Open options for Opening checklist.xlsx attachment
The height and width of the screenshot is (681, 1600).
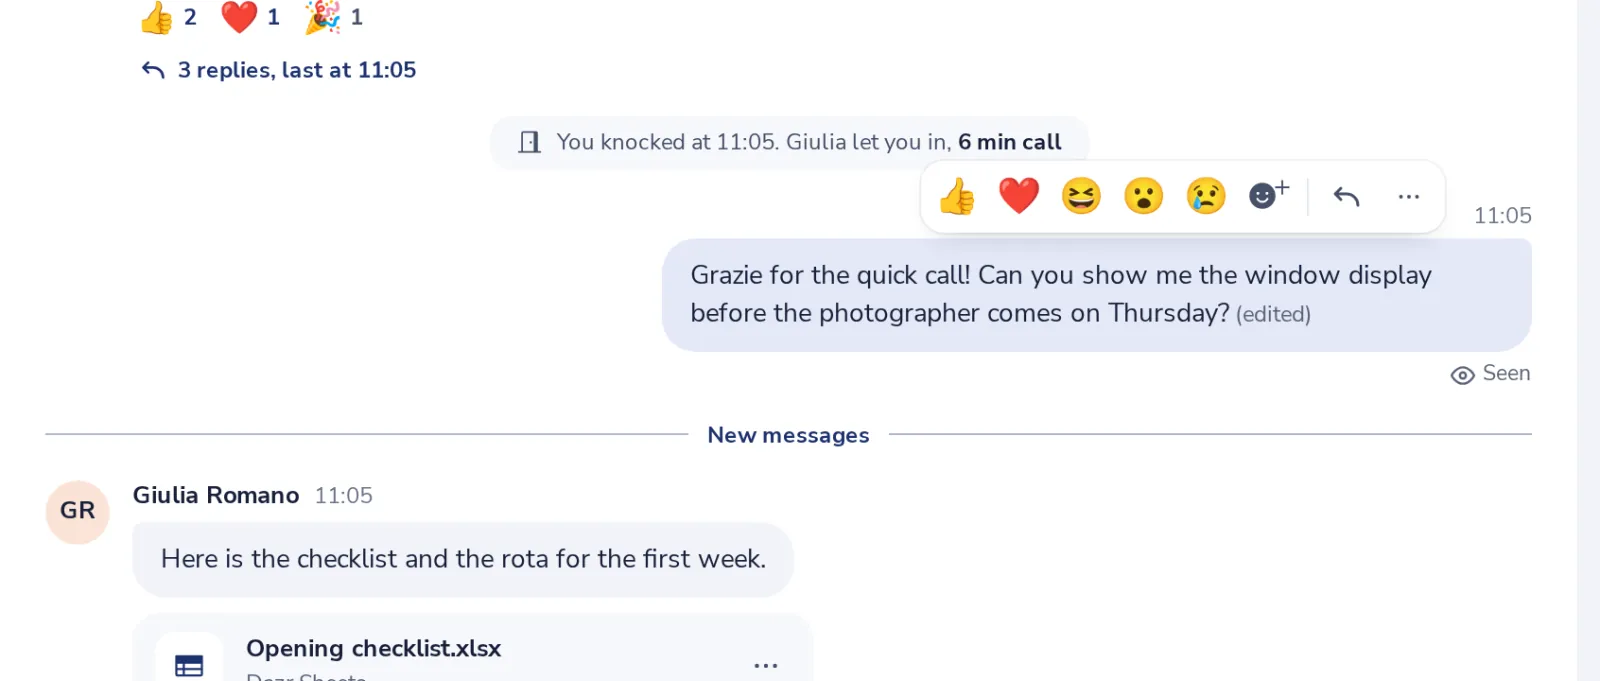(x=766, y=665)
